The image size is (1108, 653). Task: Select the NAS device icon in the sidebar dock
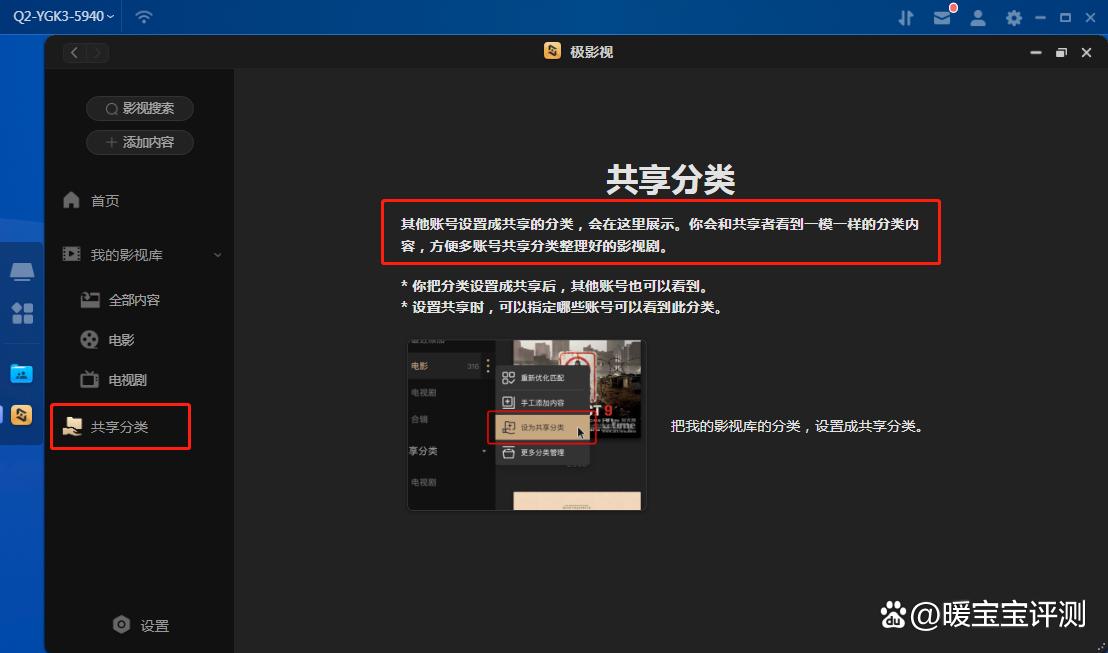[x=21, y=271]
